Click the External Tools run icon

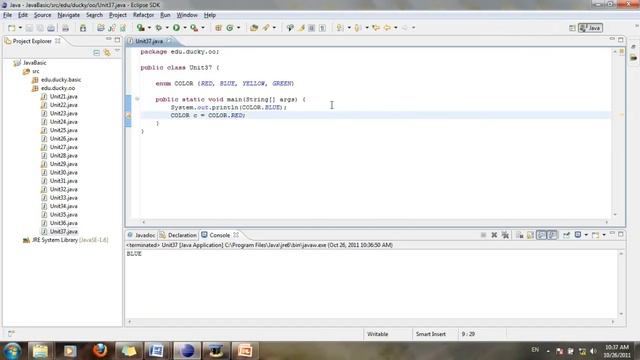pos(194,28)
